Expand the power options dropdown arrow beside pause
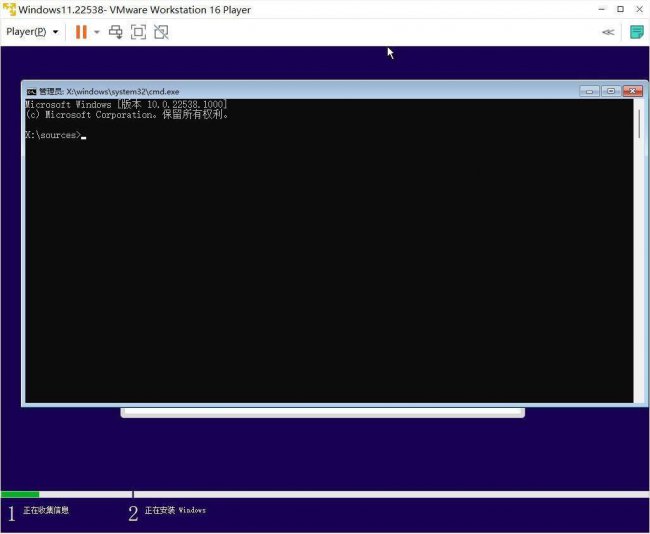 pos(97,32)
